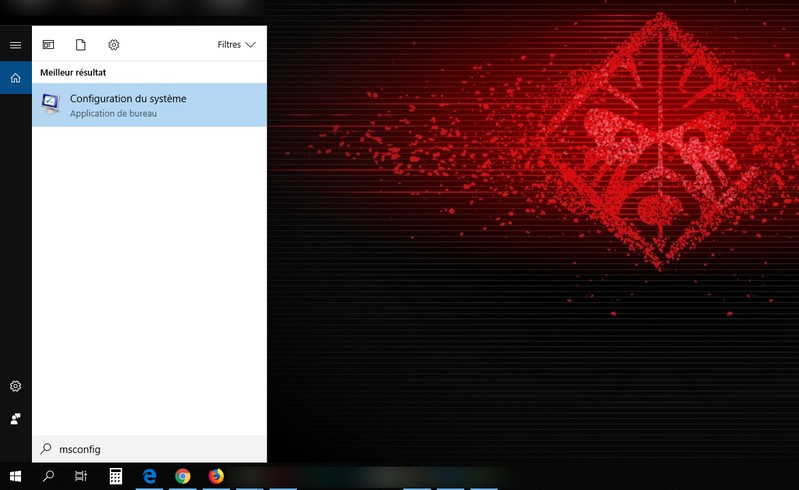799x490 pixels.
Task: Filter results by Settings gear icon
Action: click(x=114, y=45)
